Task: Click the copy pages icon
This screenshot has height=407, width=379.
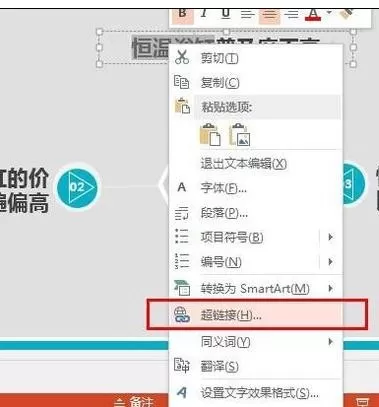Action: coord(182,82)
